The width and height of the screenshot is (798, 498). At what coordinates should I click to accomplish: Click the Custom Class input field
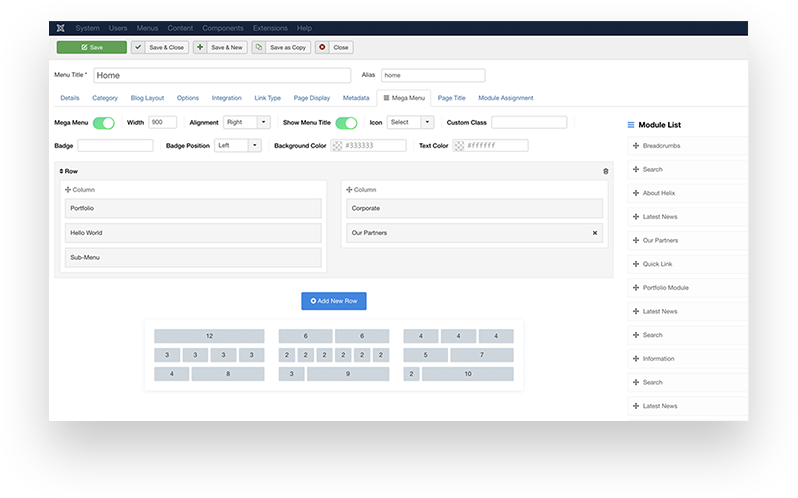[528, 122]
